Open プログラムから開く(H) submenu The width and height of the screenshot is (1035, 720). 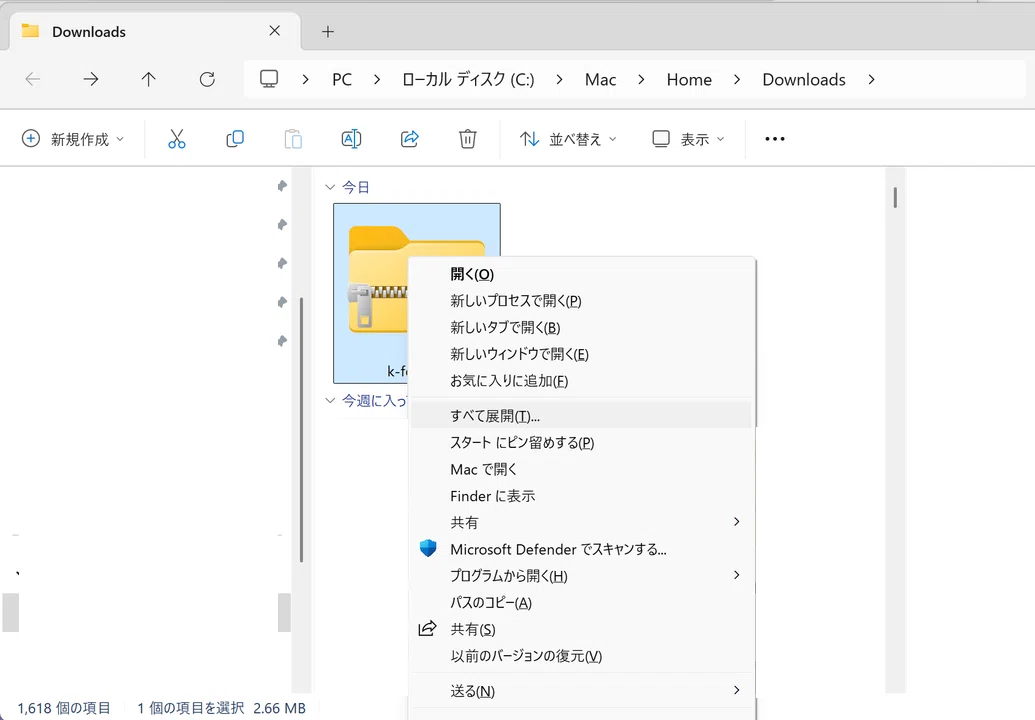pyautogui.click(x=581, y=575)
